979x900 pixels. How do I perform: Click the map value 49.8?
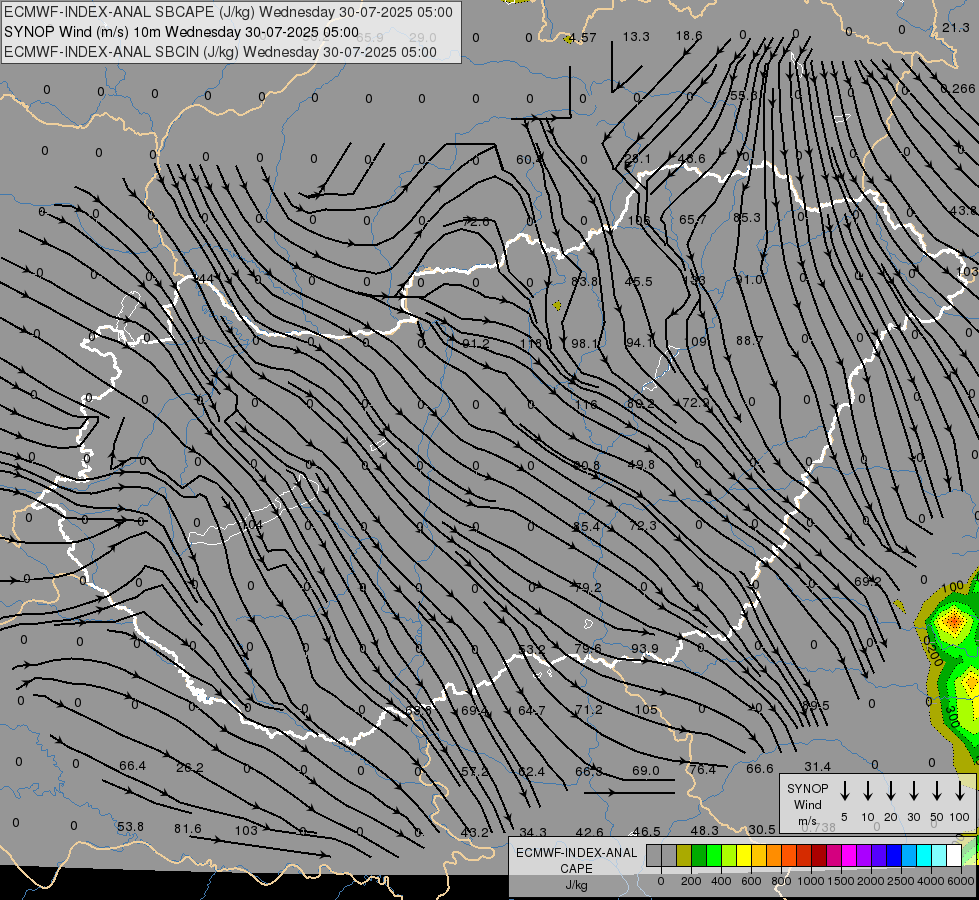[x=641, y=464]
